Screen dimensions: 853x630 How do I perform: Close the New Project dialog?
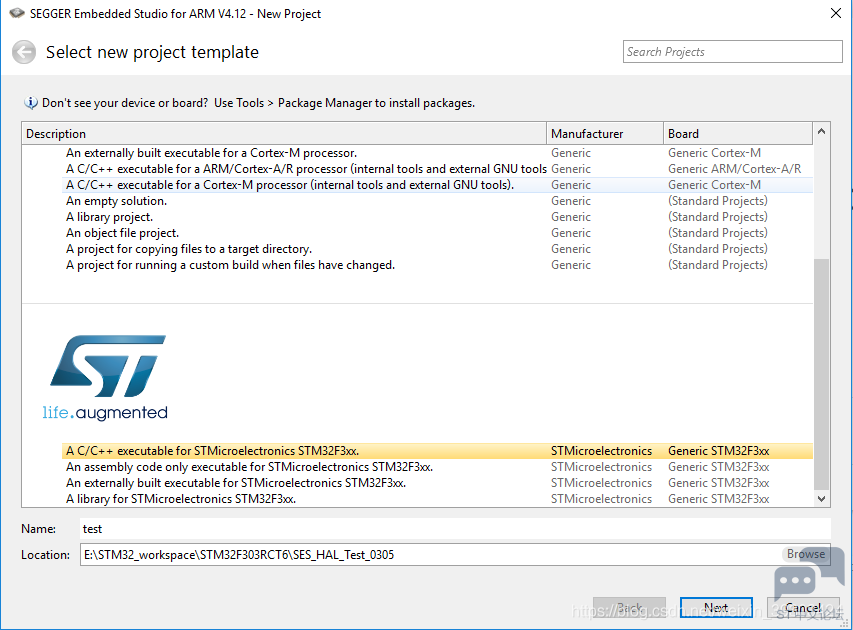click(x=836, y=13)
